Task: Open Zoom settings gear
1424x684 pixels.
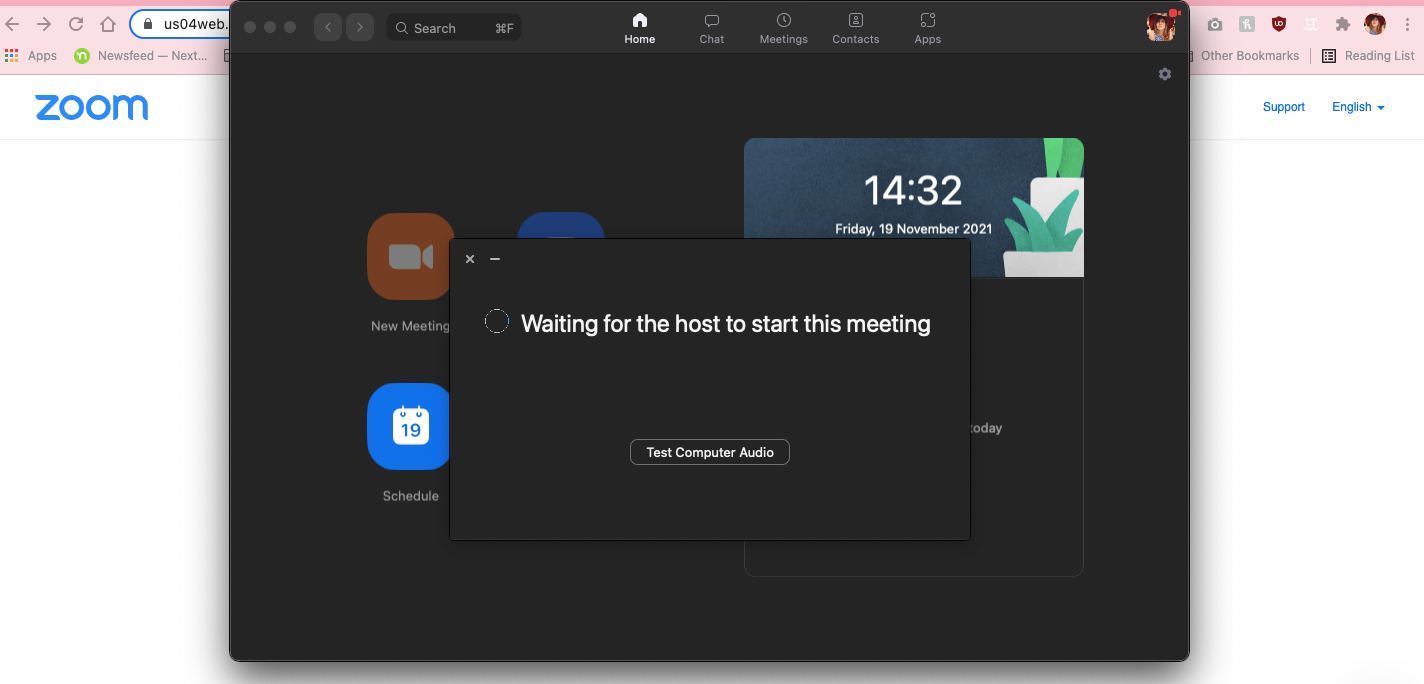Action: pyautogui.click(x=1165, y=74)
